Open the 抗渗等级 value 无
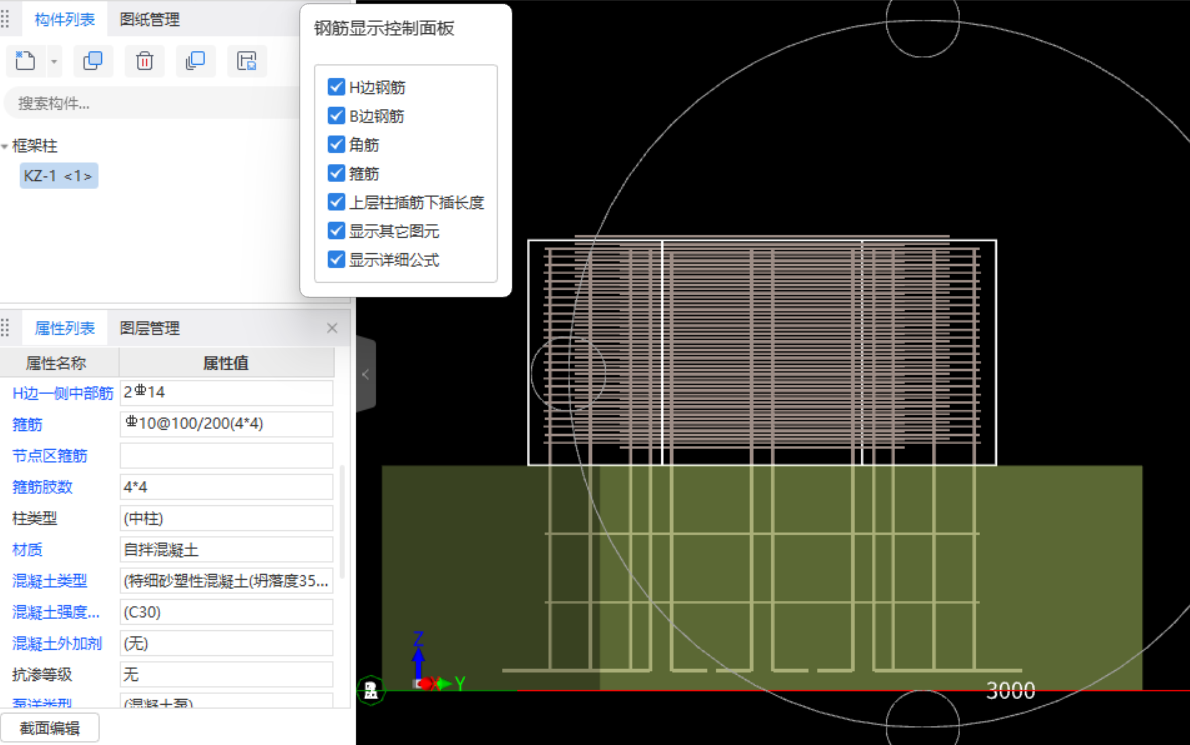The width and height of the screenshot is (1190, 745). 226,674
